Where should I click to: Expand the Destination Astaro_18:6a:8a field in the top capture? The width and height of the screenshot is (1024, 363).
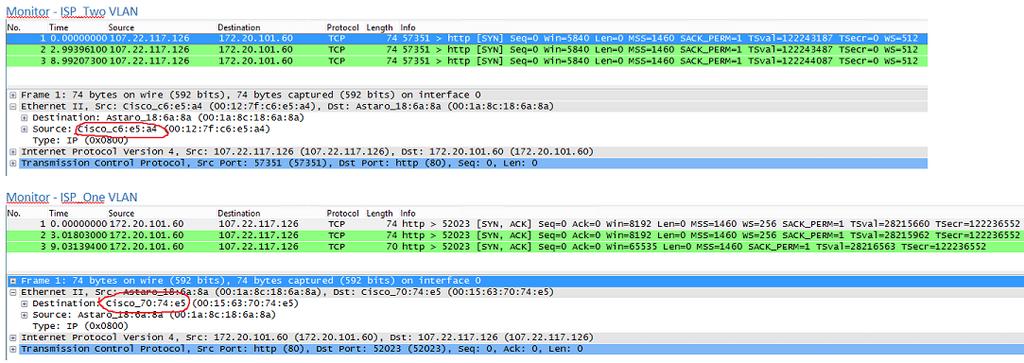[24, 118]
